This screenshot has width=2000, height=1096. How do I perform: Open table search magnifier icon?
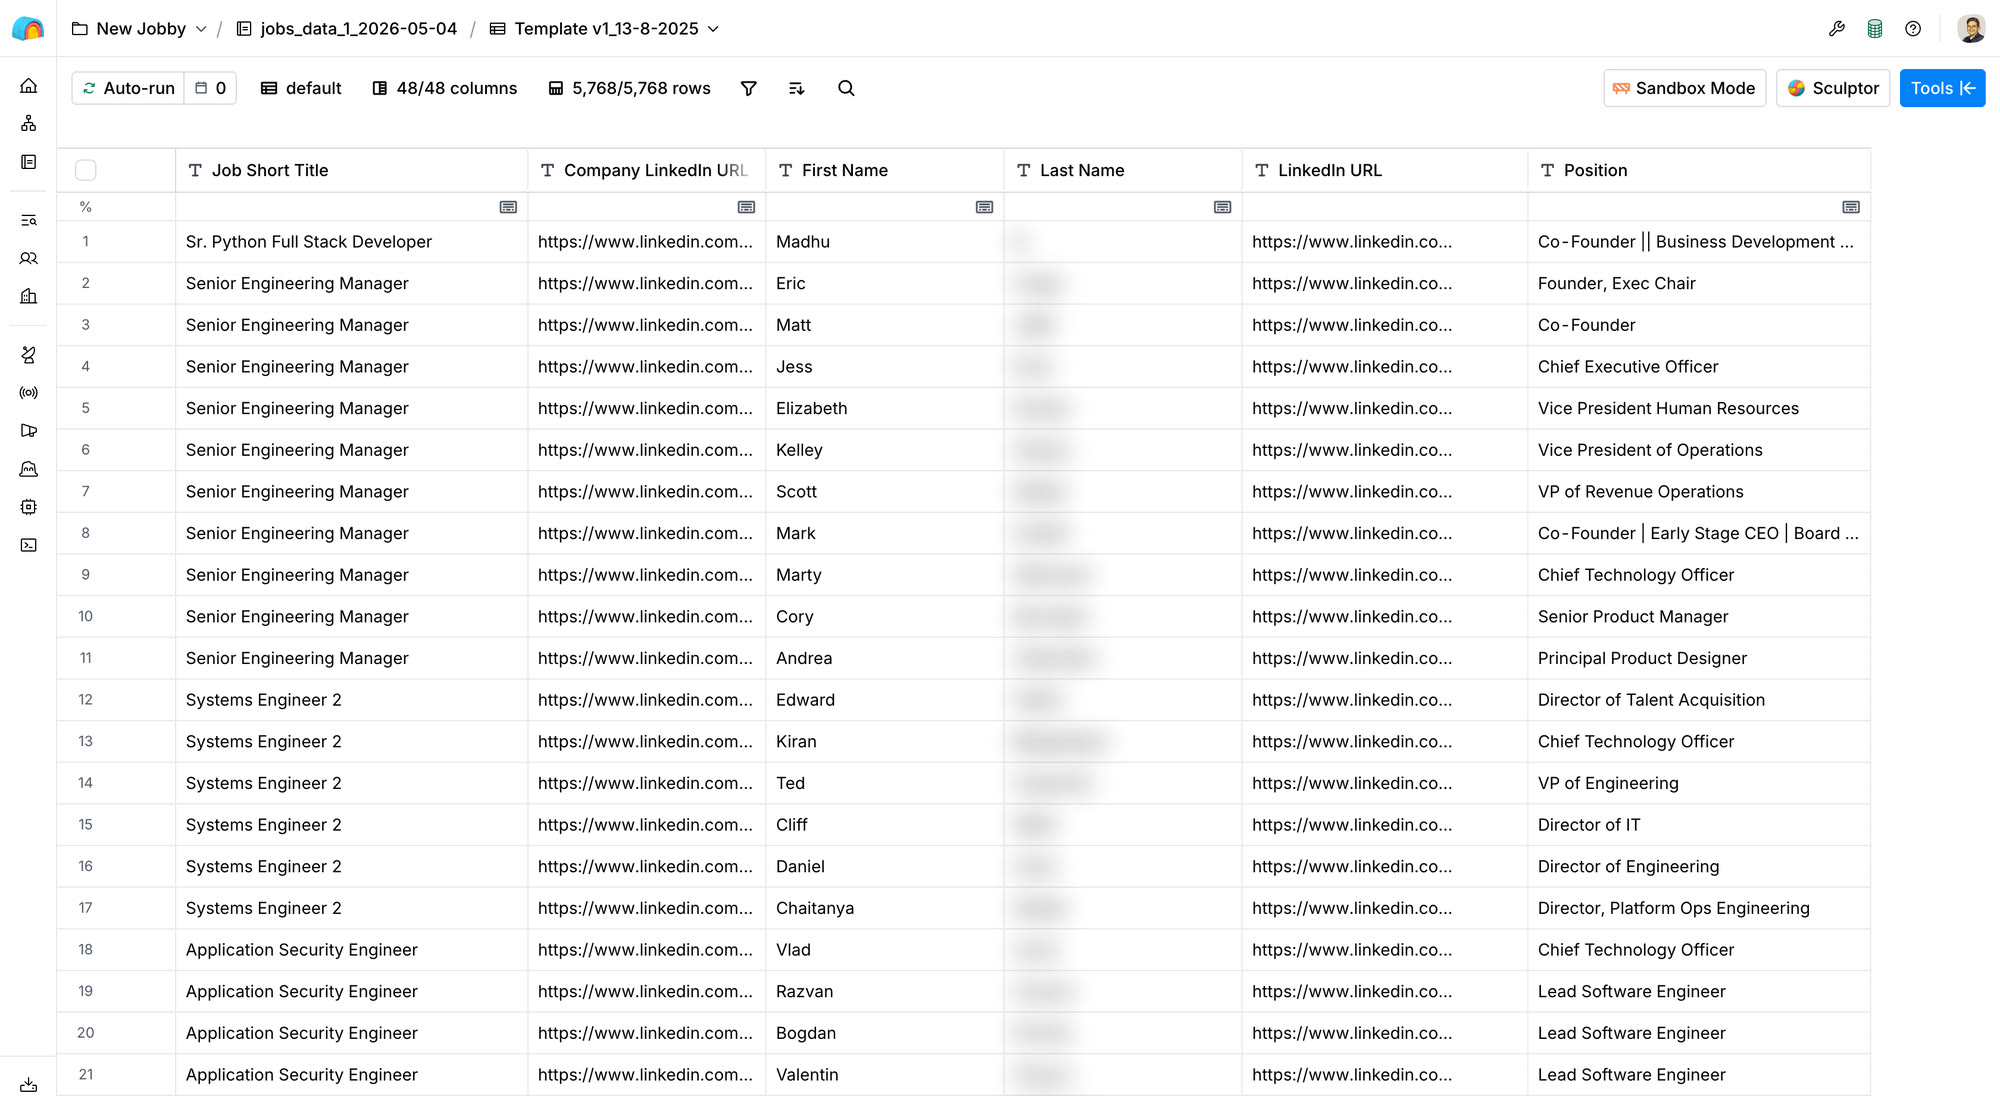point(846,89)
